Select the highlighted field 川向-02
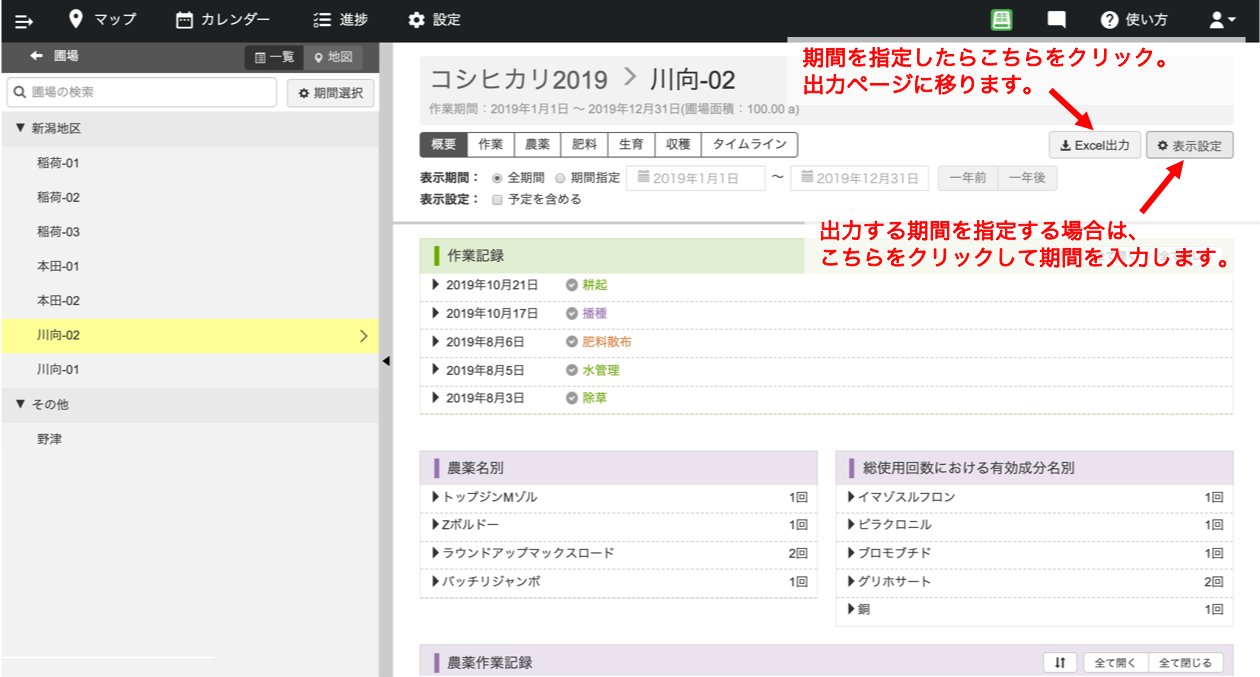1260x677 pixels. [190, 336]
